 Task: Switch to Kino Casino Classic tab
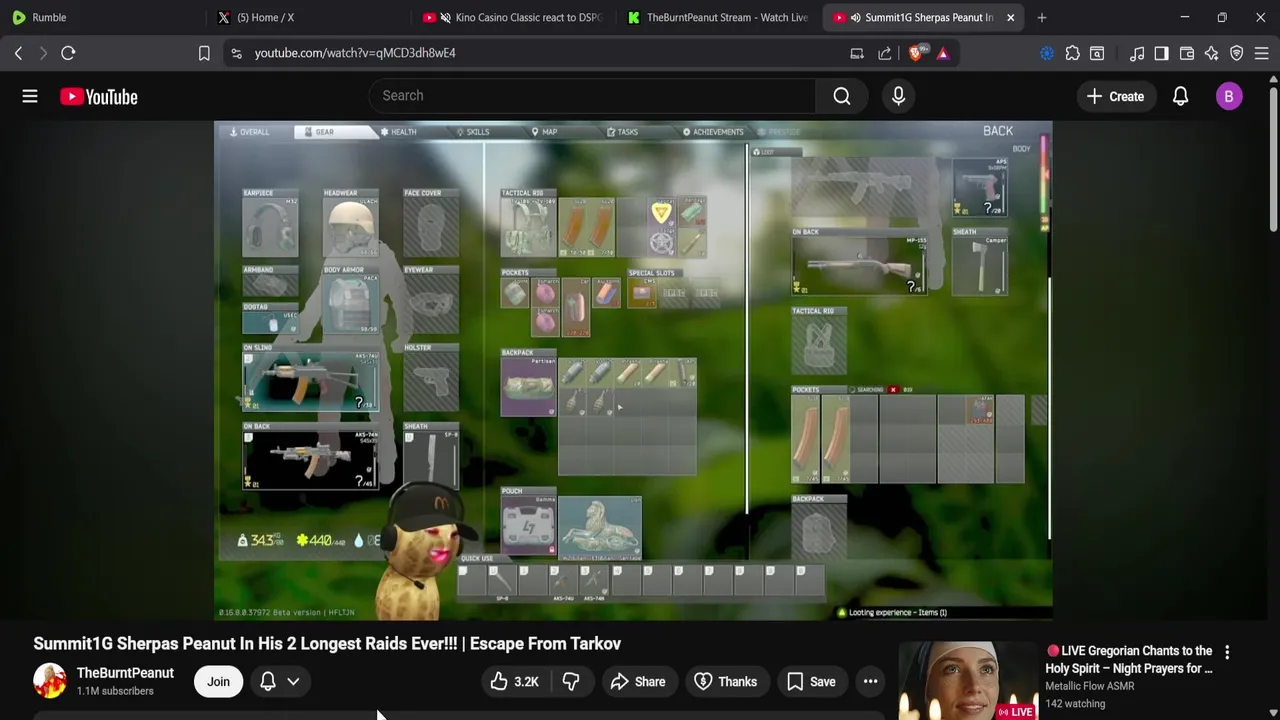tap(513, 17)
